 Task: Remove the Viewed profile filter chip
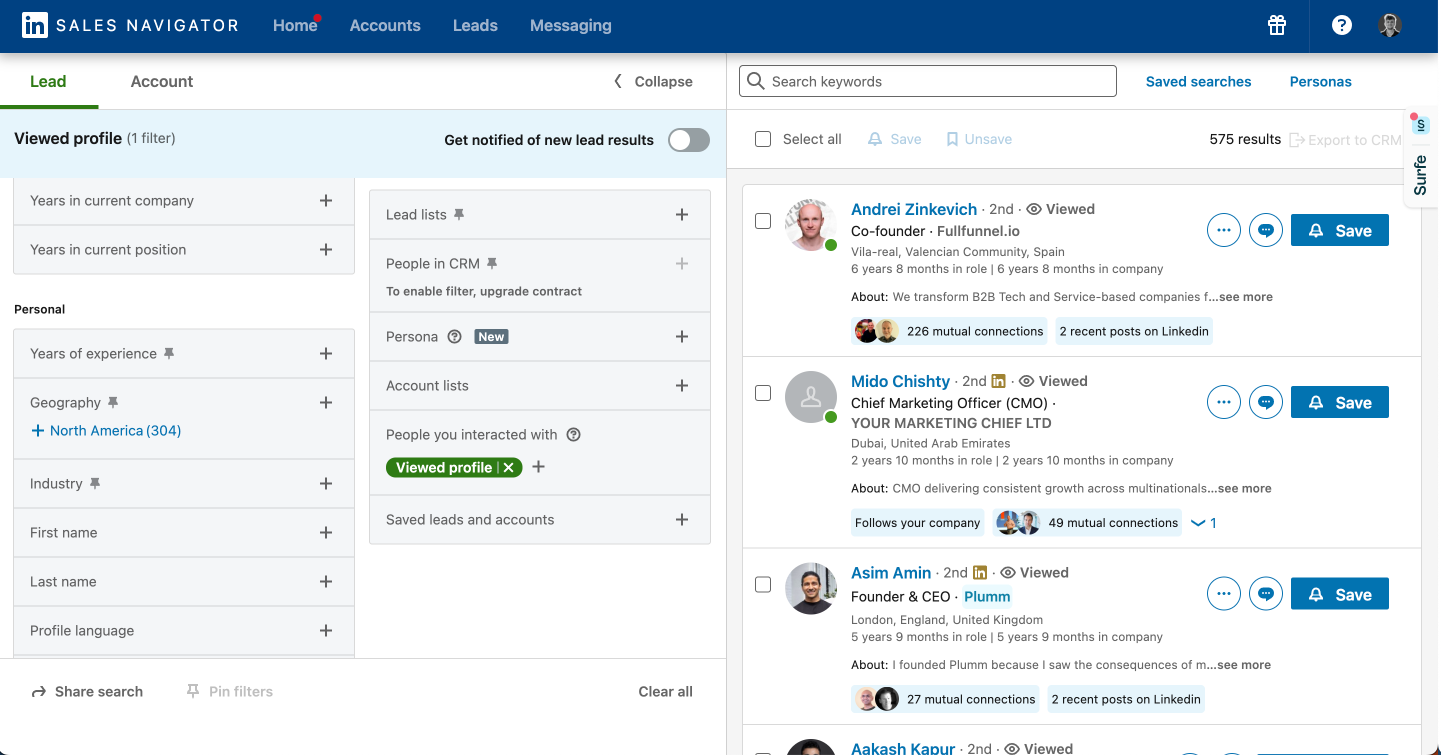[509, 467]
